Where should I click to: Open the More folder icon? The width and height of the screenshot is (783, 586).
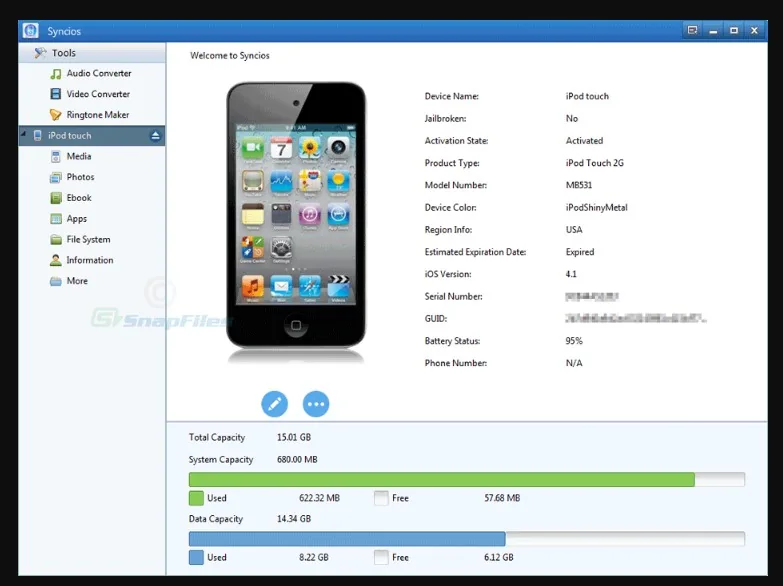[56, 281]
